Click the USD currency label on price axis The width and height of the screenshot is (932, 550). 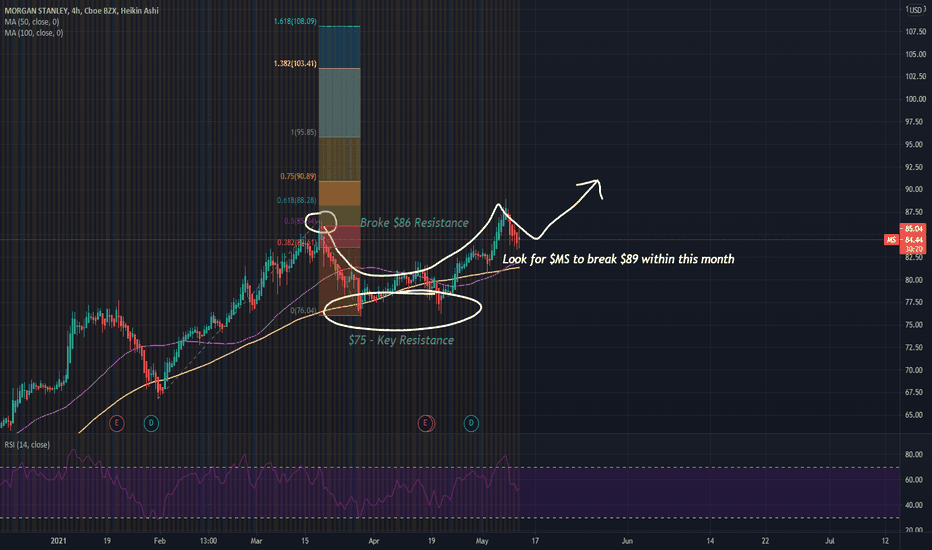915,10
